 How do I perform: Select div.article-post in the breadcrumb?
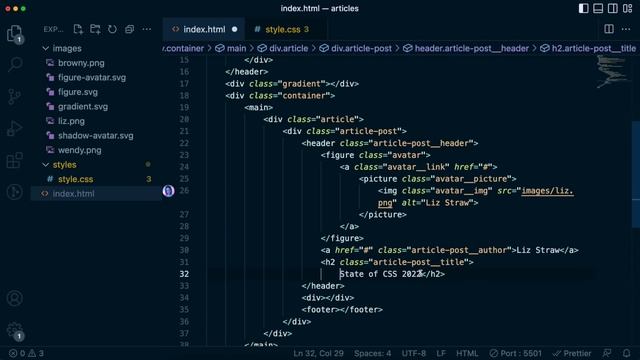pyautogui.click(x=356, y=48)
